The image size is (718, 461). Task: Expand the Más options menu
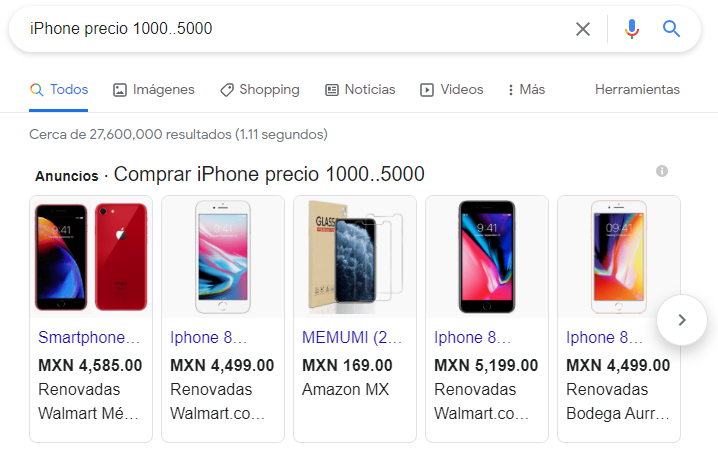[527, 89]
